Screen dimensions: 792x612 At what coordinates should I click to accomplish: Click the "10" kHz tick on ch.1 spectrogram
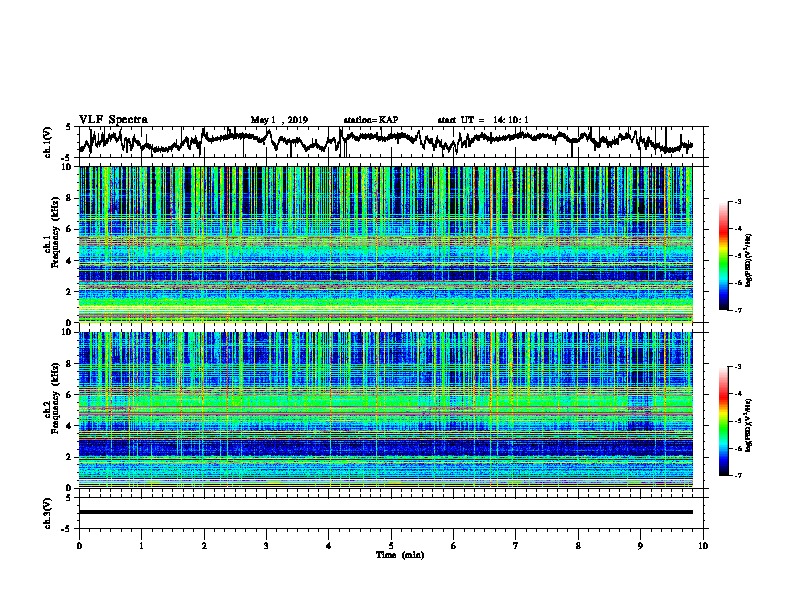tap(68, 167)
